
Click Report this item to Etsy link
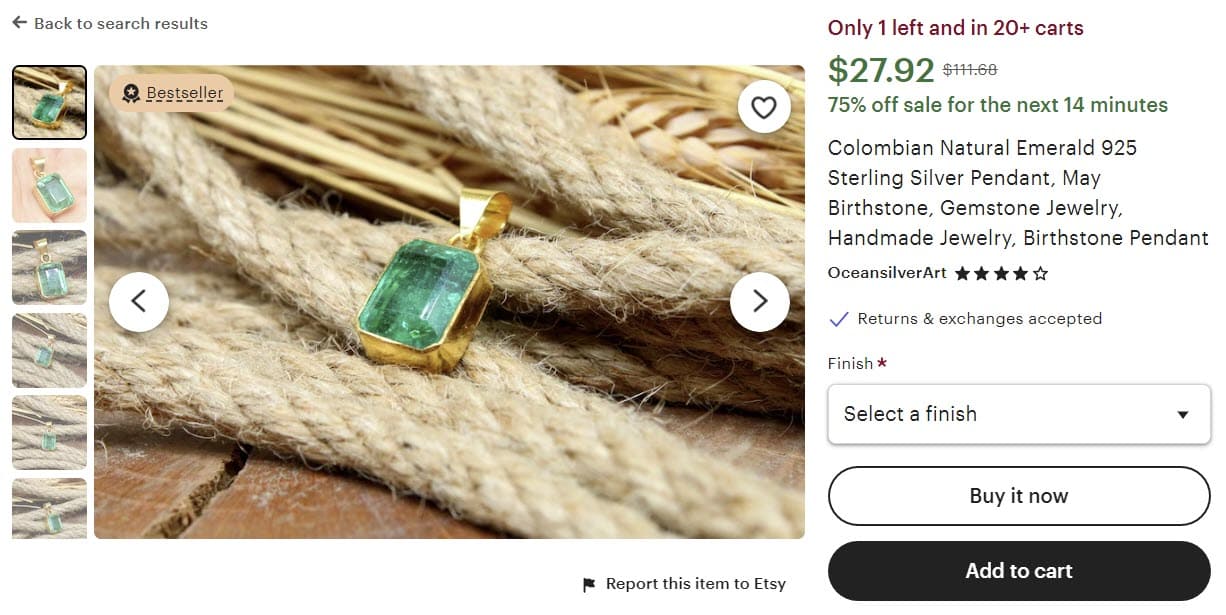pyautogui.click(x=695, y=584)
